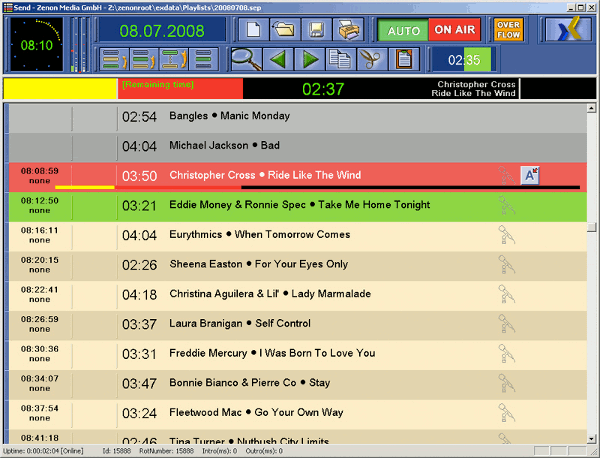Print the playlist with the printer icon

[347, 30]
